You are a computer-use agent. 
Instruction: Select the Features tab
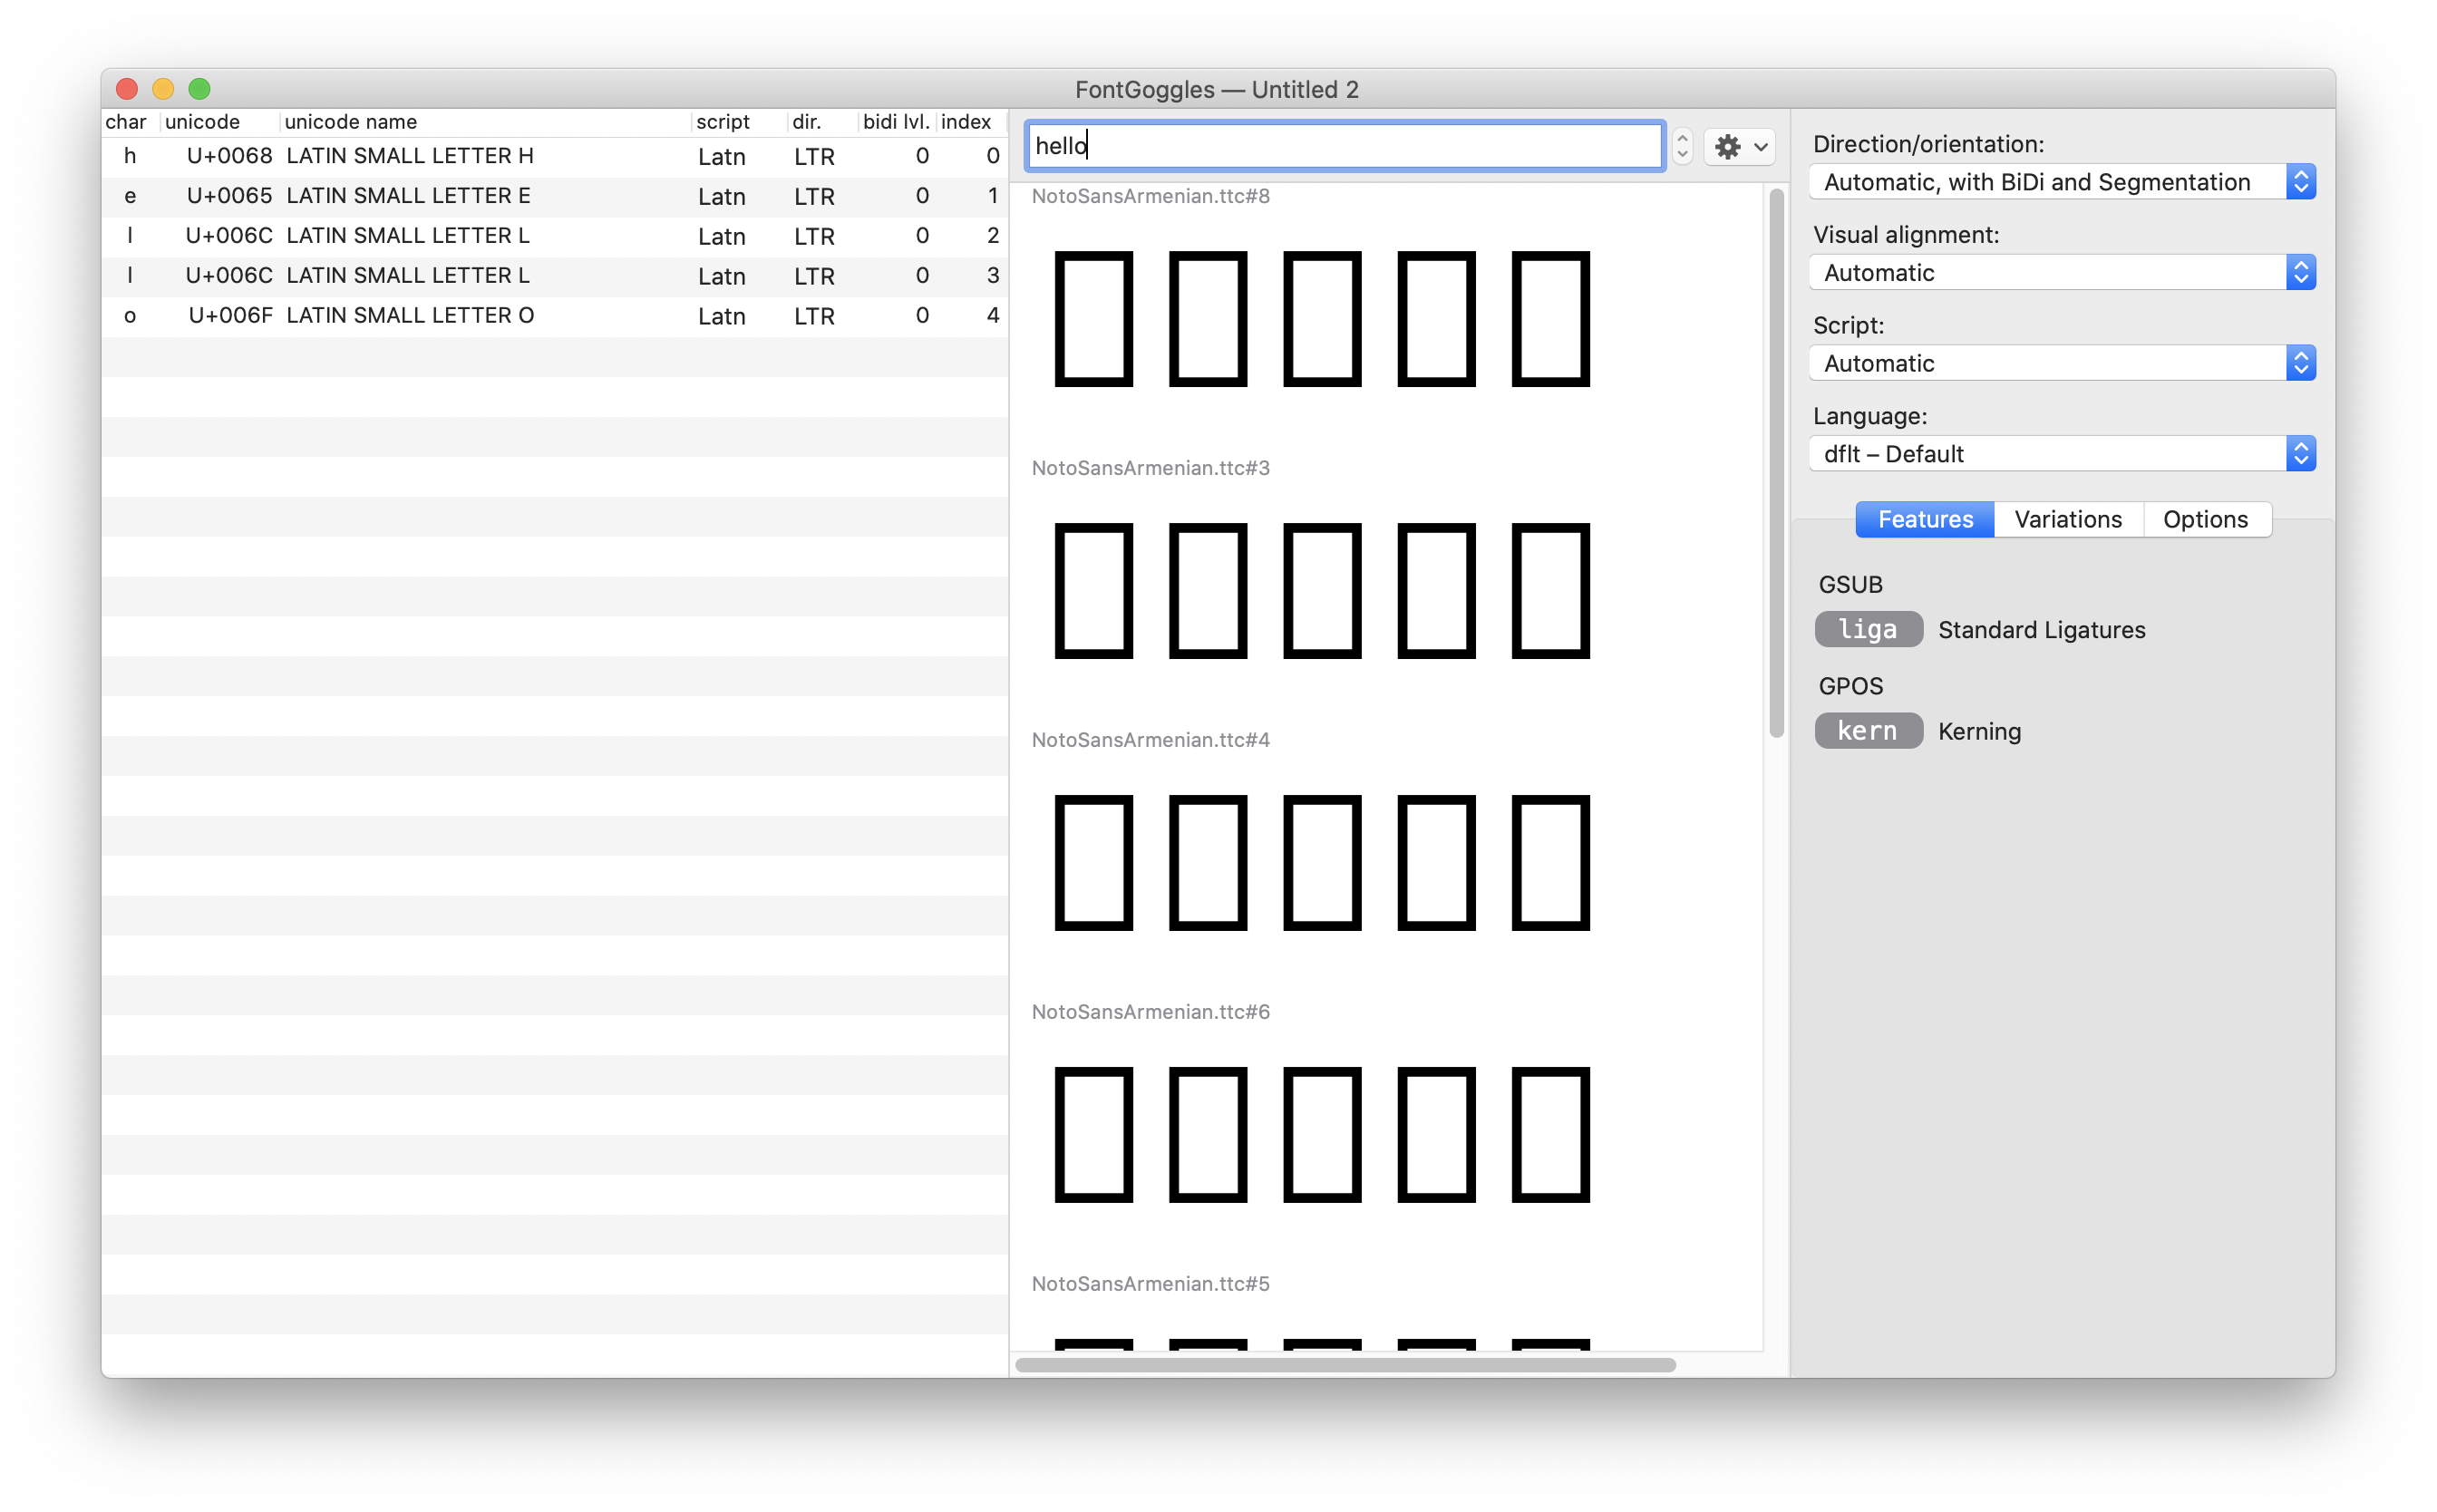[1924, 519]
